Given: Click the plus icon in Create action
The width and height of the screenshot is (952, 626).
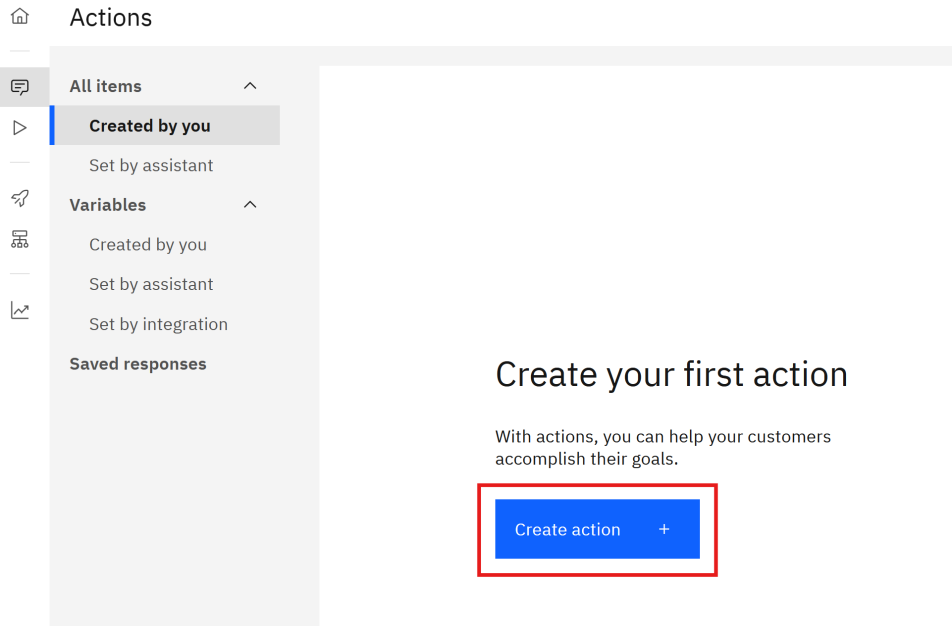Looking at the screenshot, I should pyautogui.click(x=664, y=529).
